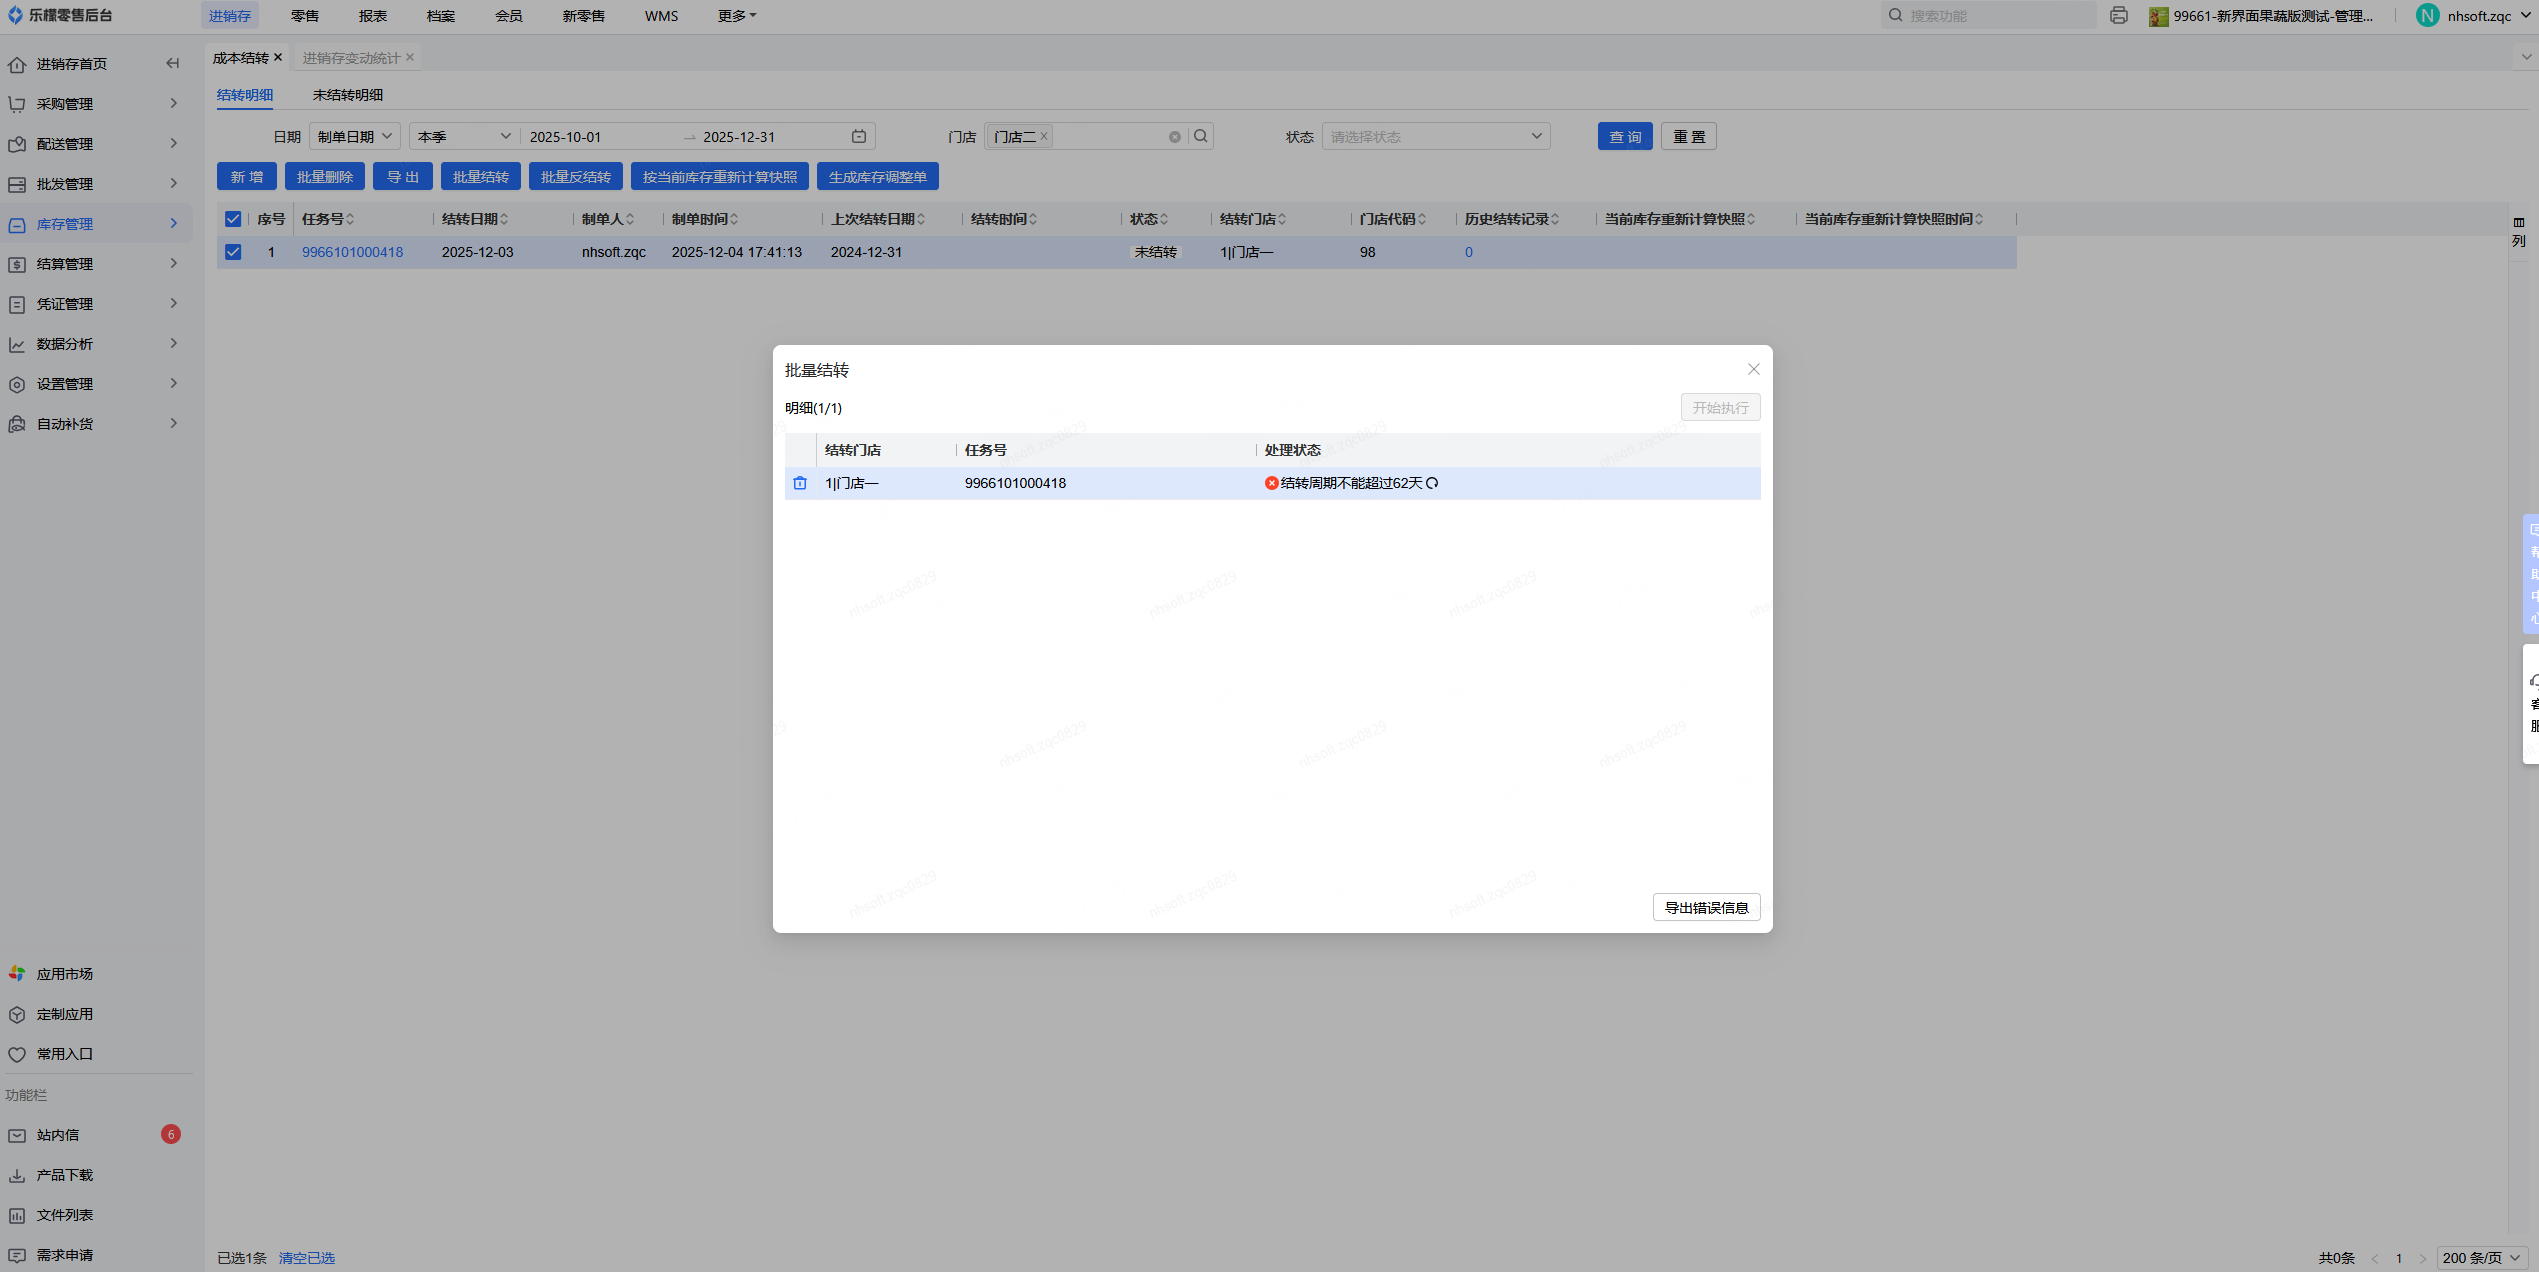Click the retry icon beside error message

click(1432, 483)
